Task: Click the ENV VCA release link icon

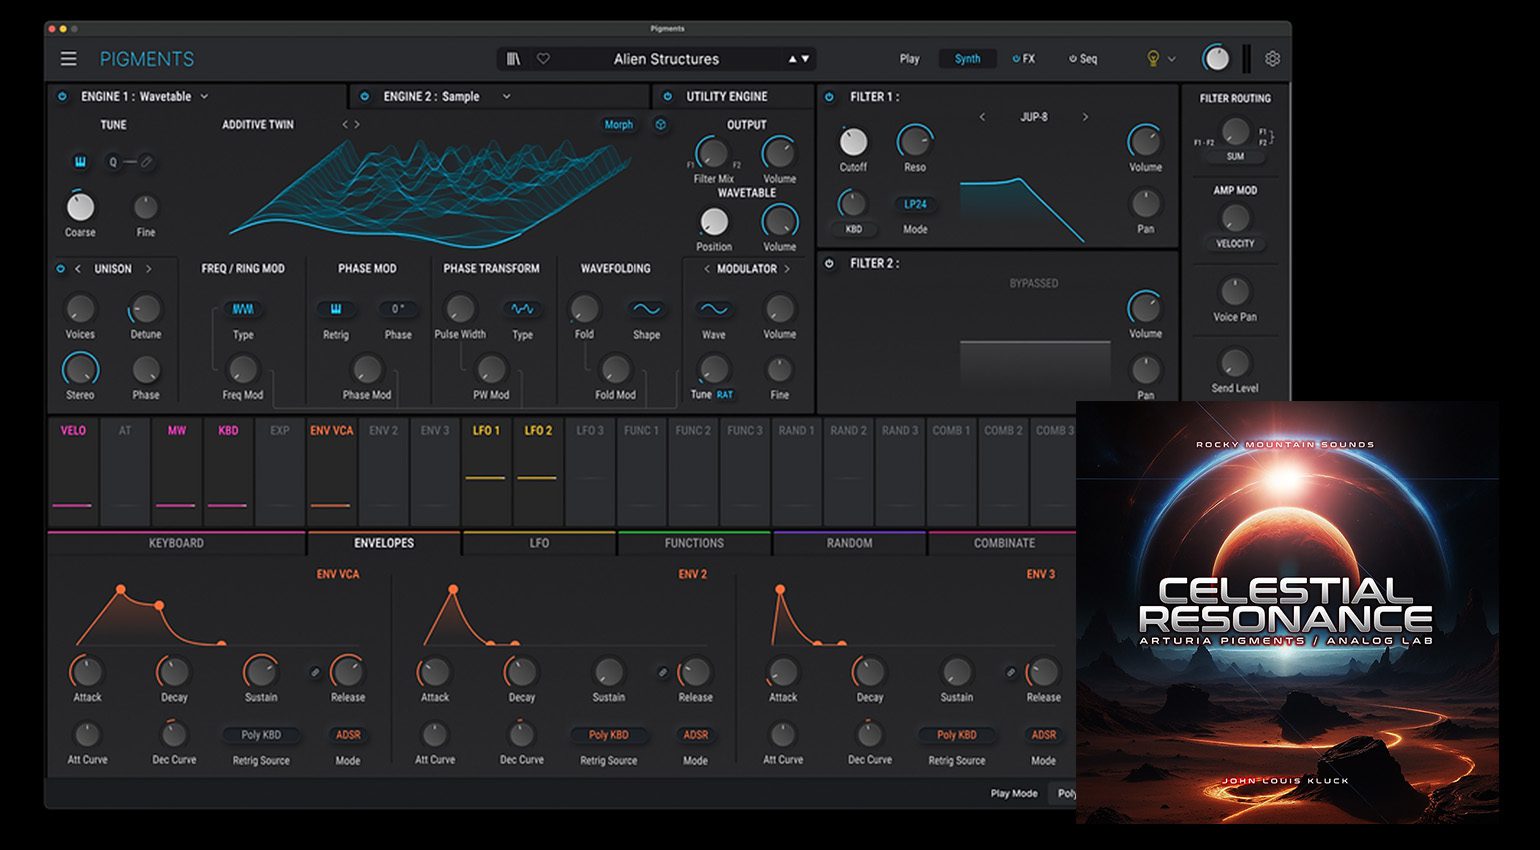Action: point(315,672)
